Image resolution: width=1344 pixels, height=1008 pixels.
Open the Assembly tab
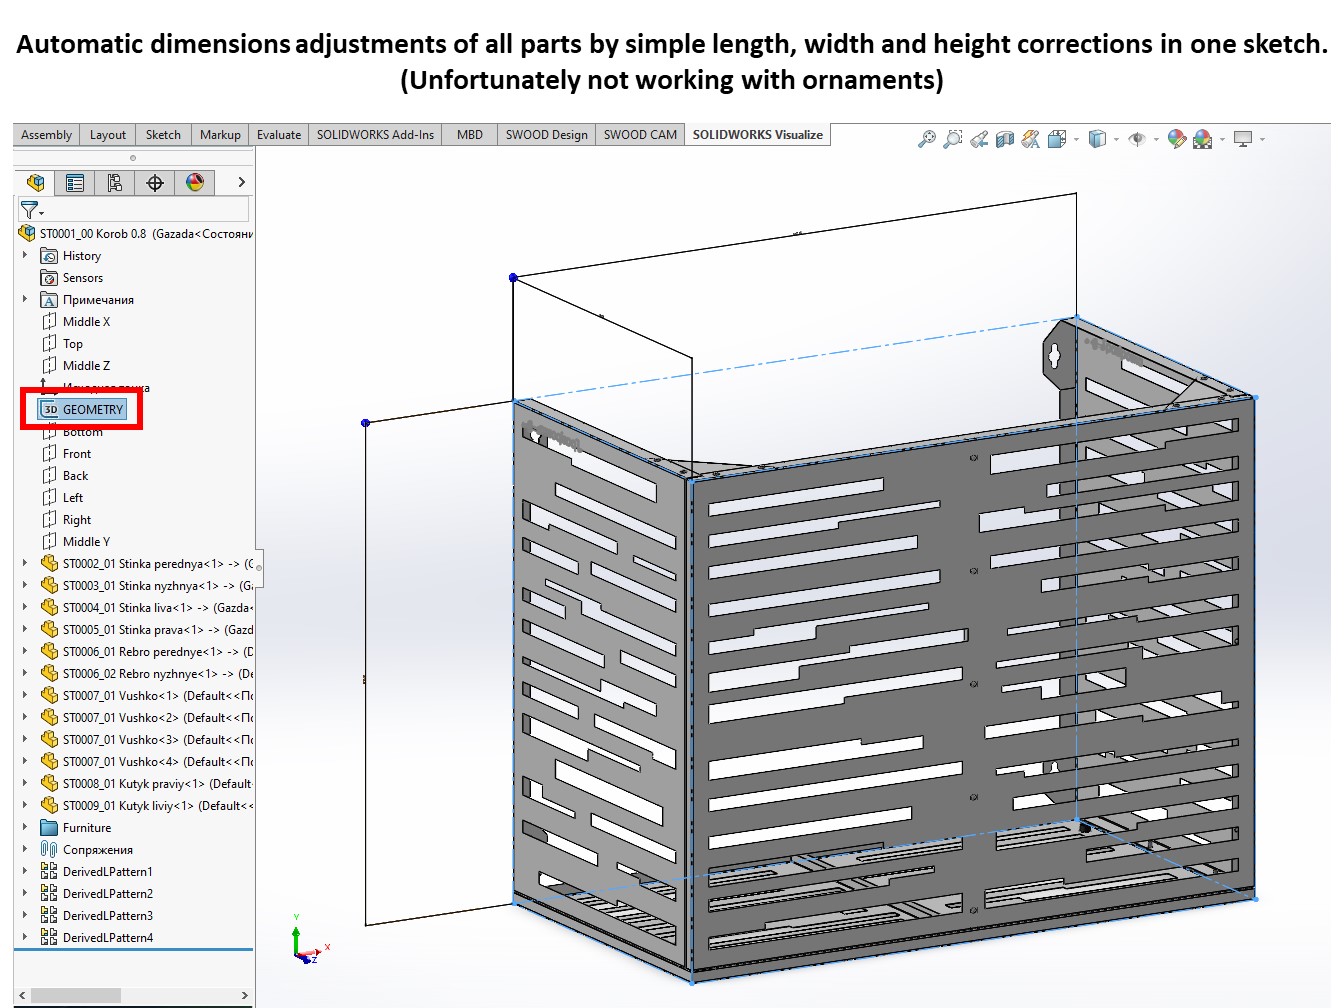coord(46,135)
